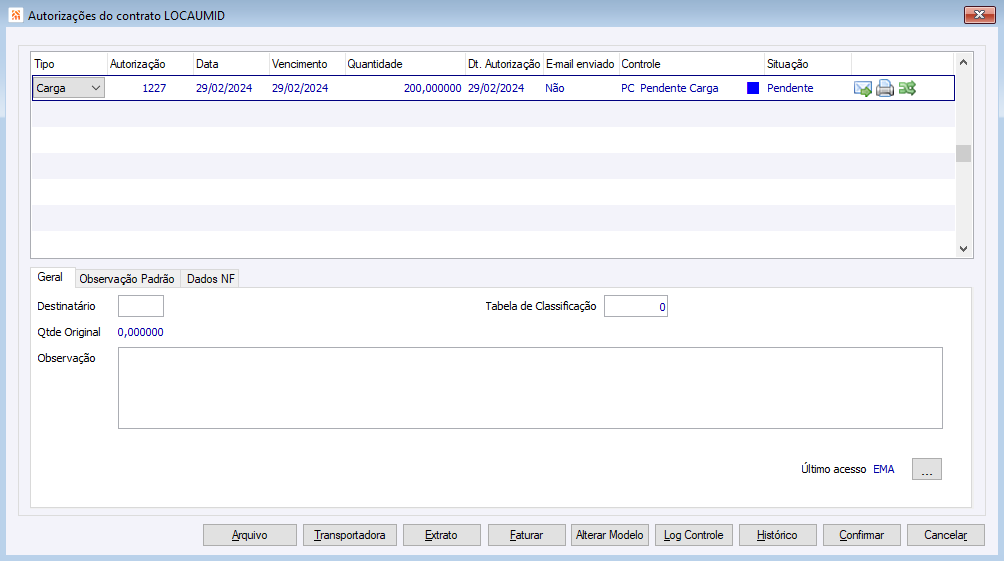This screenshot has width=1004, height=561.
Task: Click the Último acesso value EMA
Action: click(884, 469)
